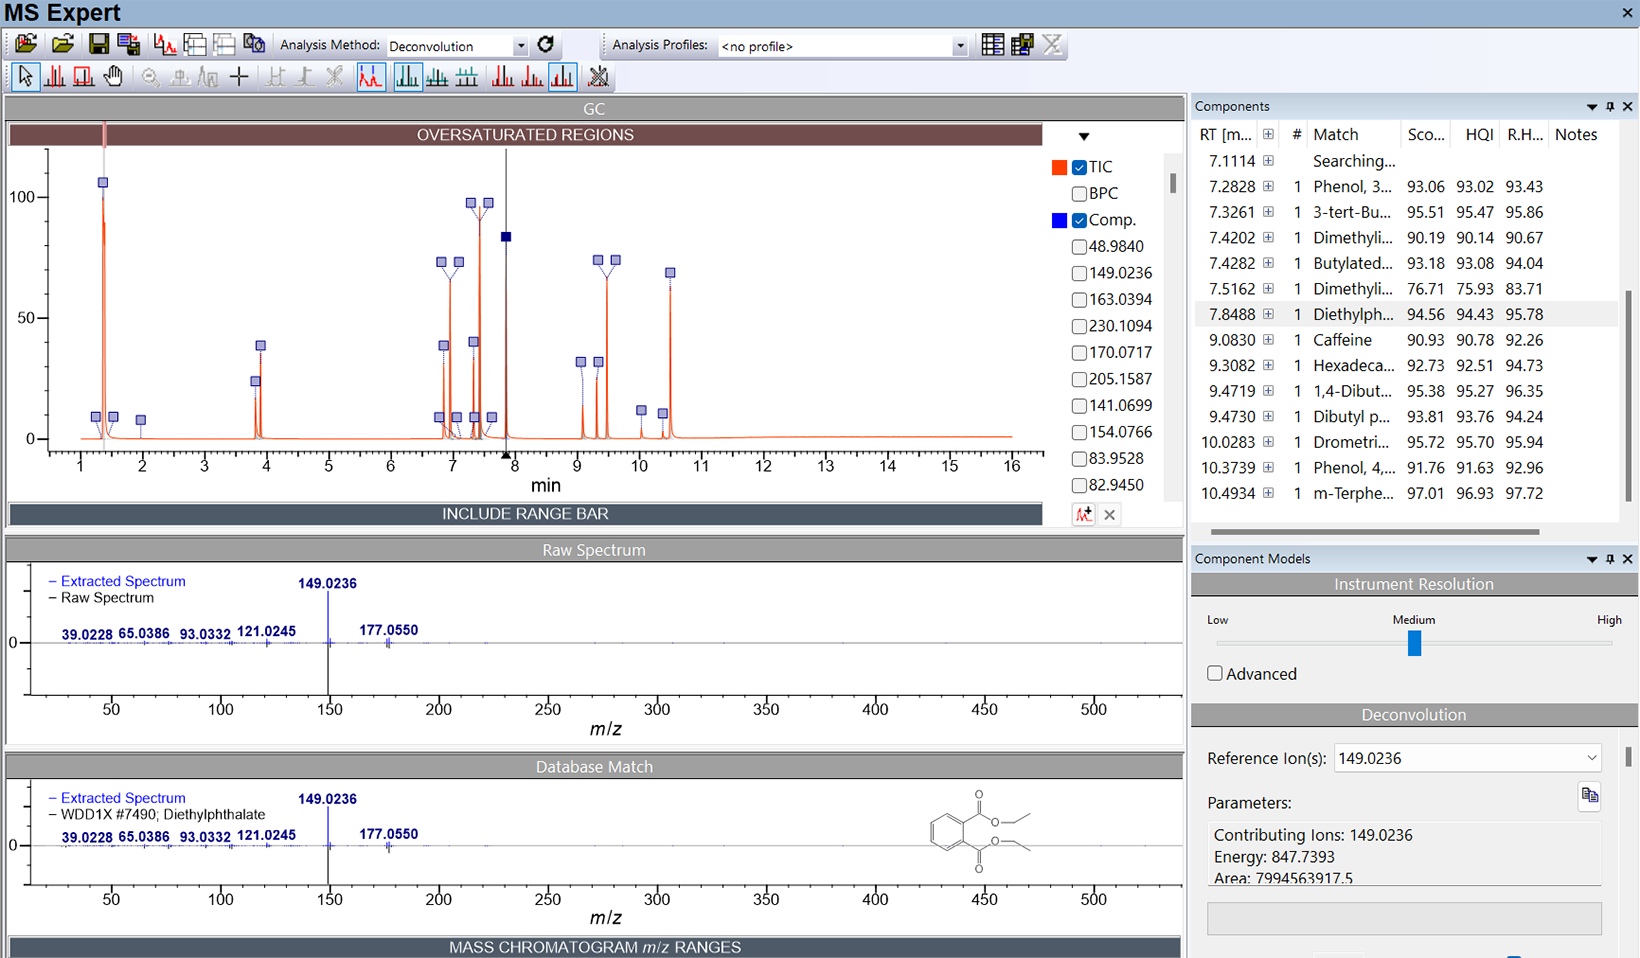Click the refresh analysis method icon
The height and width of the screenshot is (958, 1640).
[545, 45]
